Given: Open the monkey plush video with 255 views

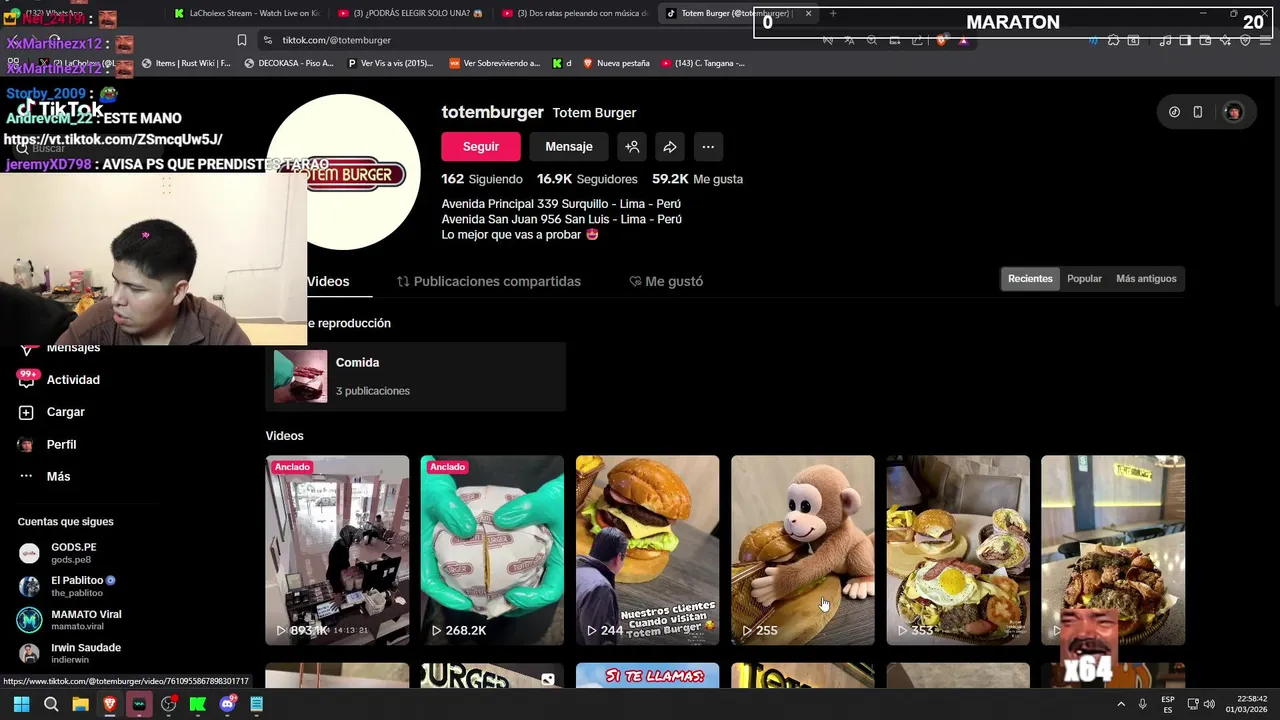Looking at the screenshot, I should (802, 550).
